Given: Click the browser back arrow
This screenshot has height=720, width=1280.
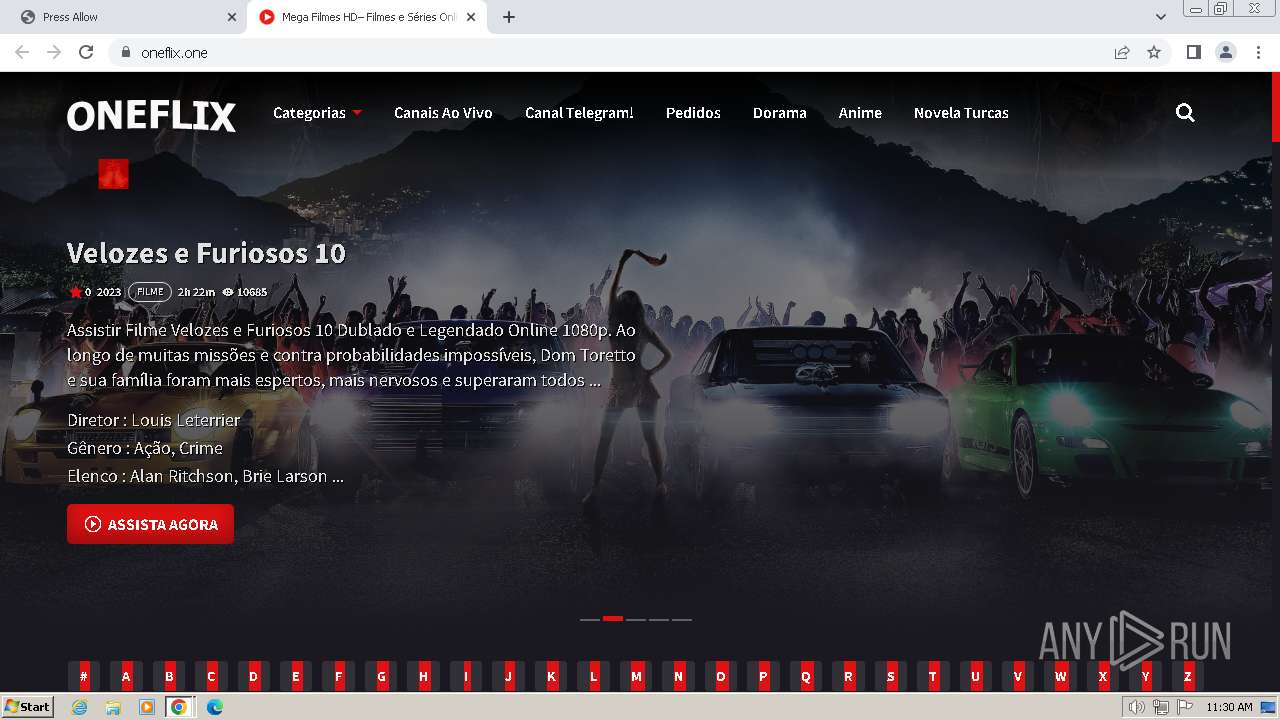Looking at the screenshot, I should point(22,52).
